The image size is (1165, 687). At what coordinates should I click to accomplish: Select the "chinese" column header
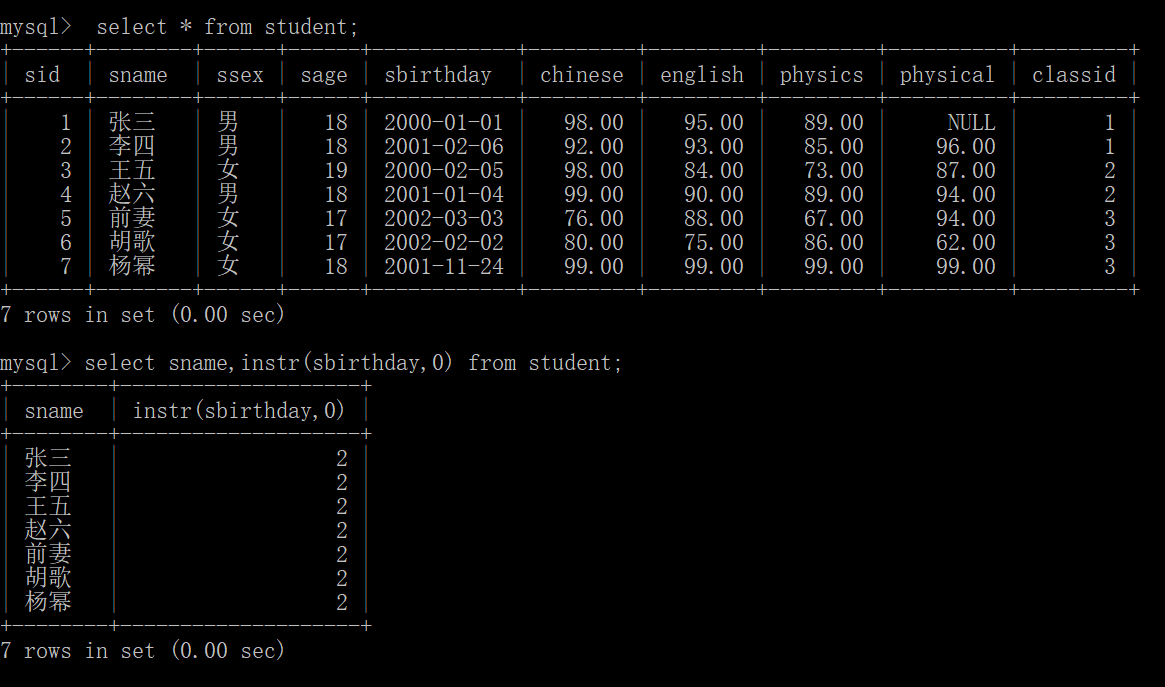tap(582, 75)
